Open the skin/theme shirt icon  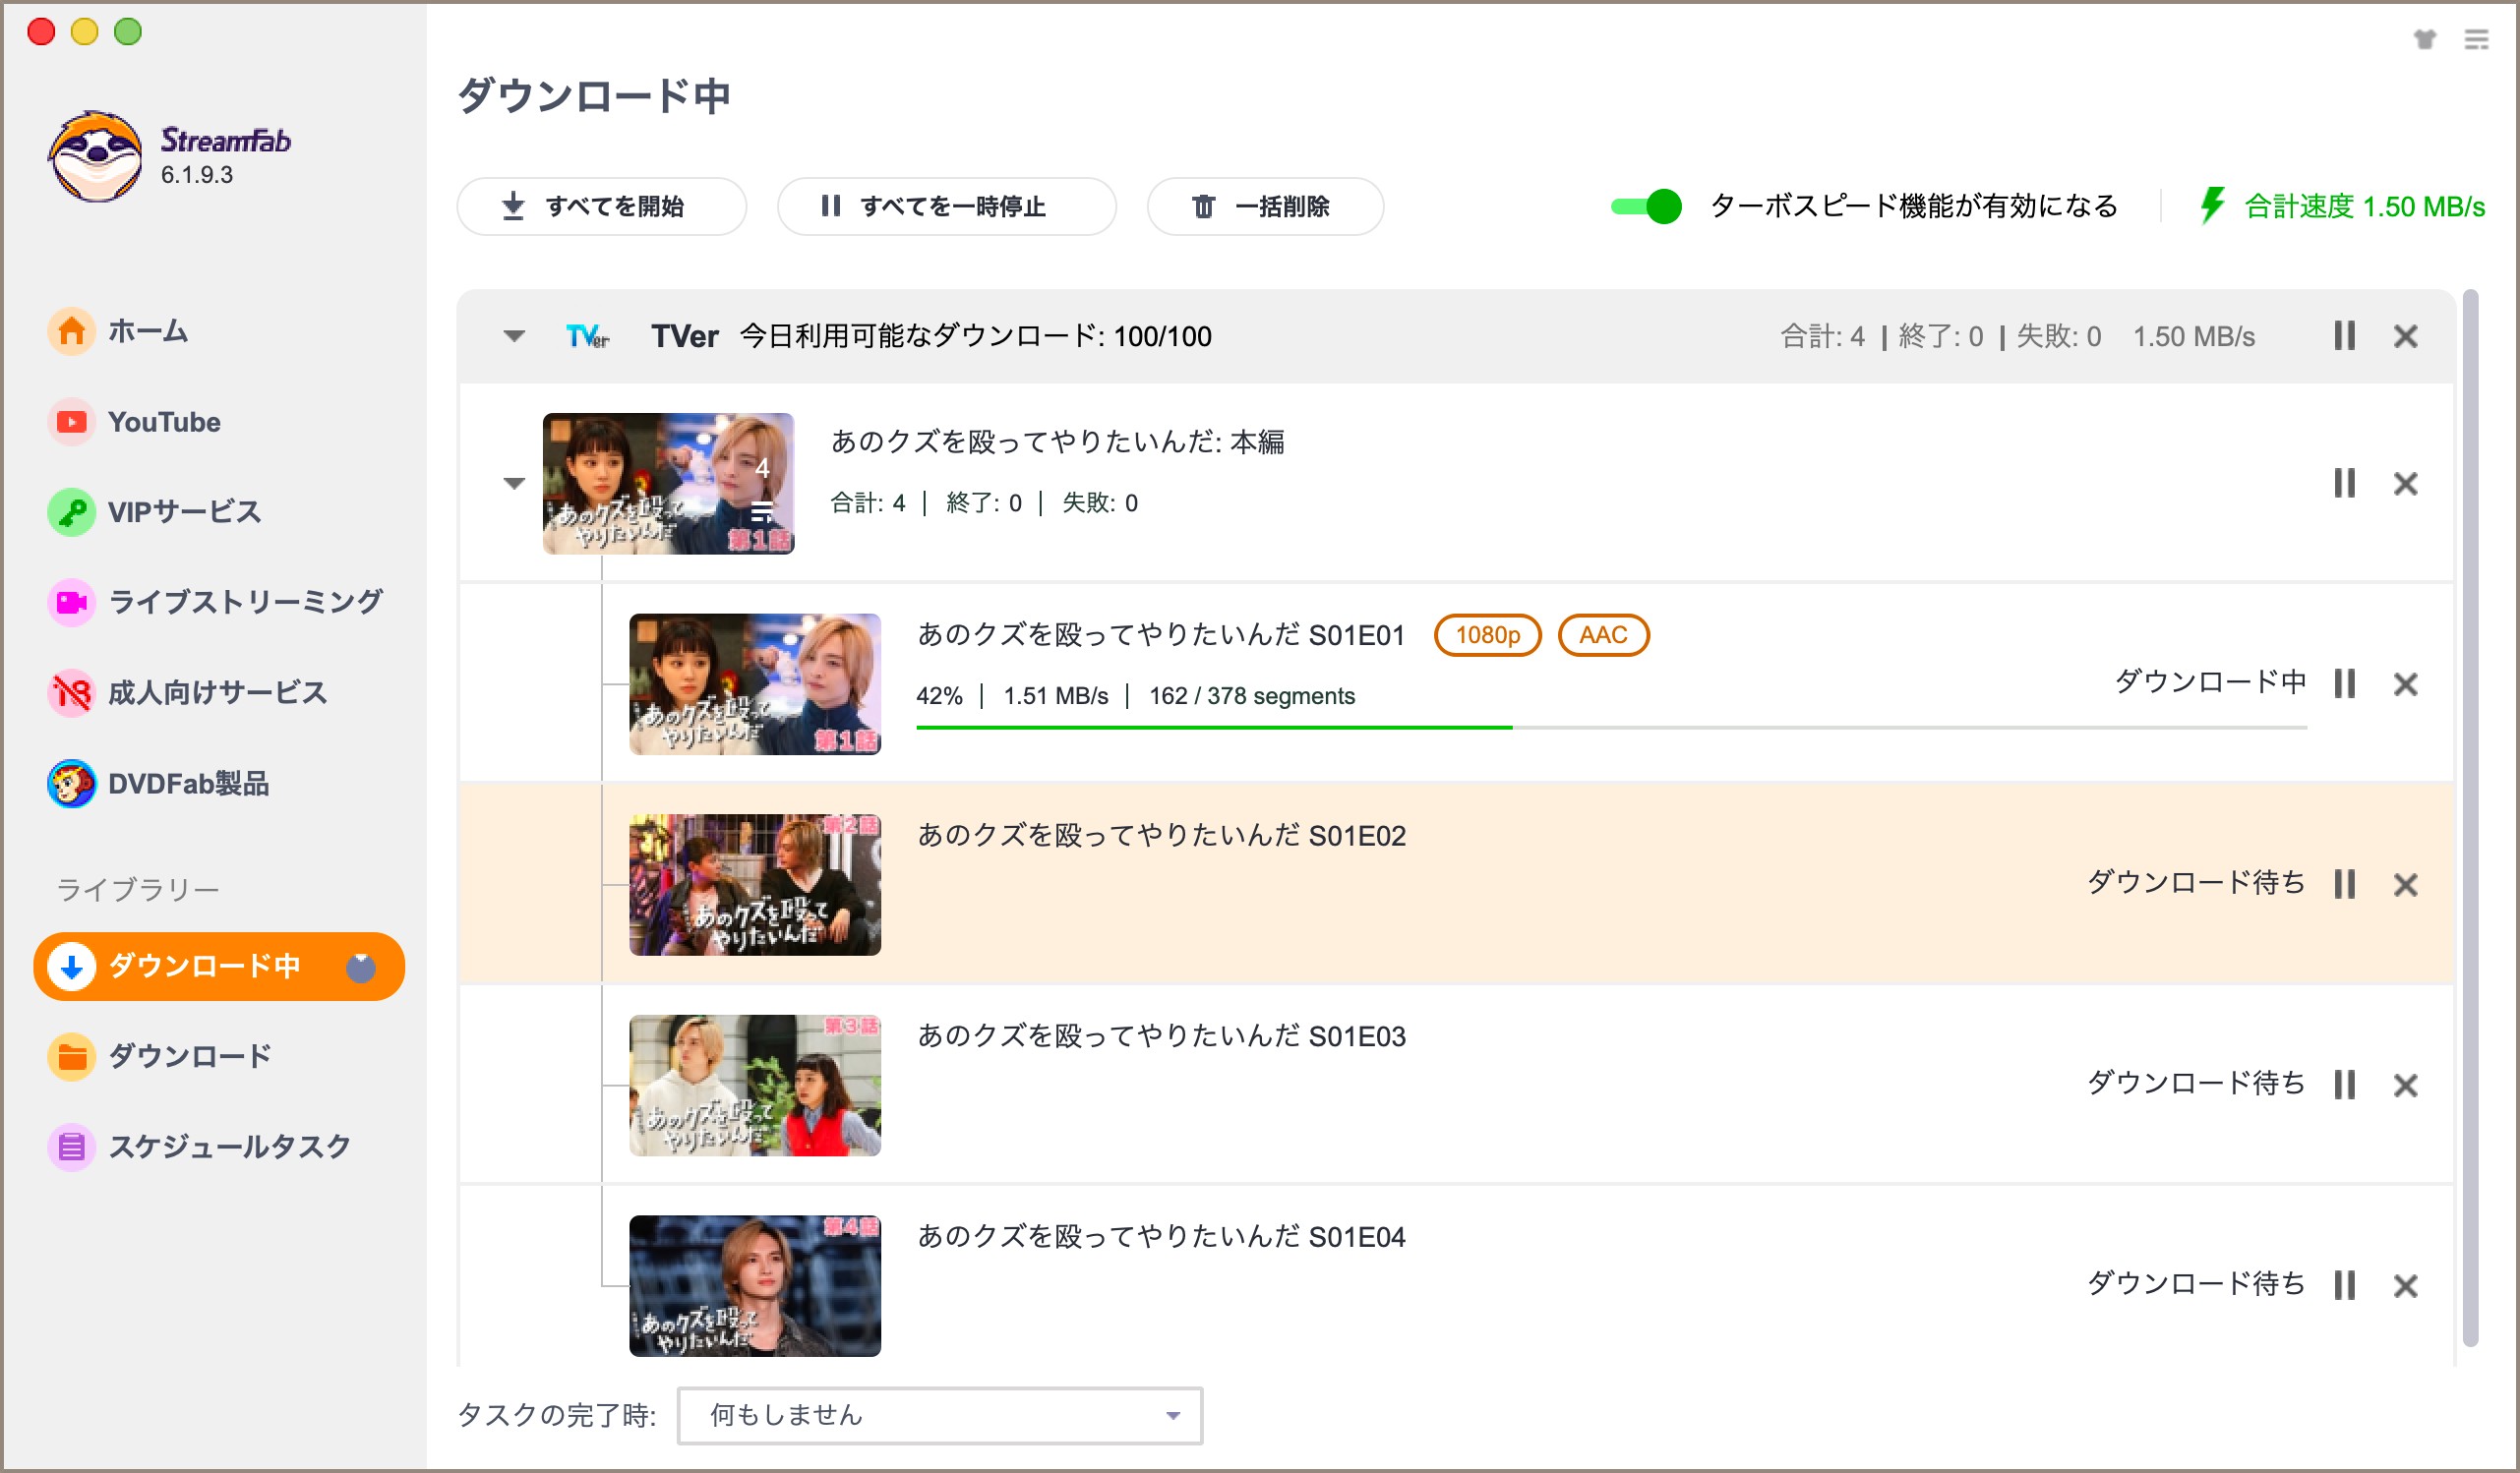2425,39
